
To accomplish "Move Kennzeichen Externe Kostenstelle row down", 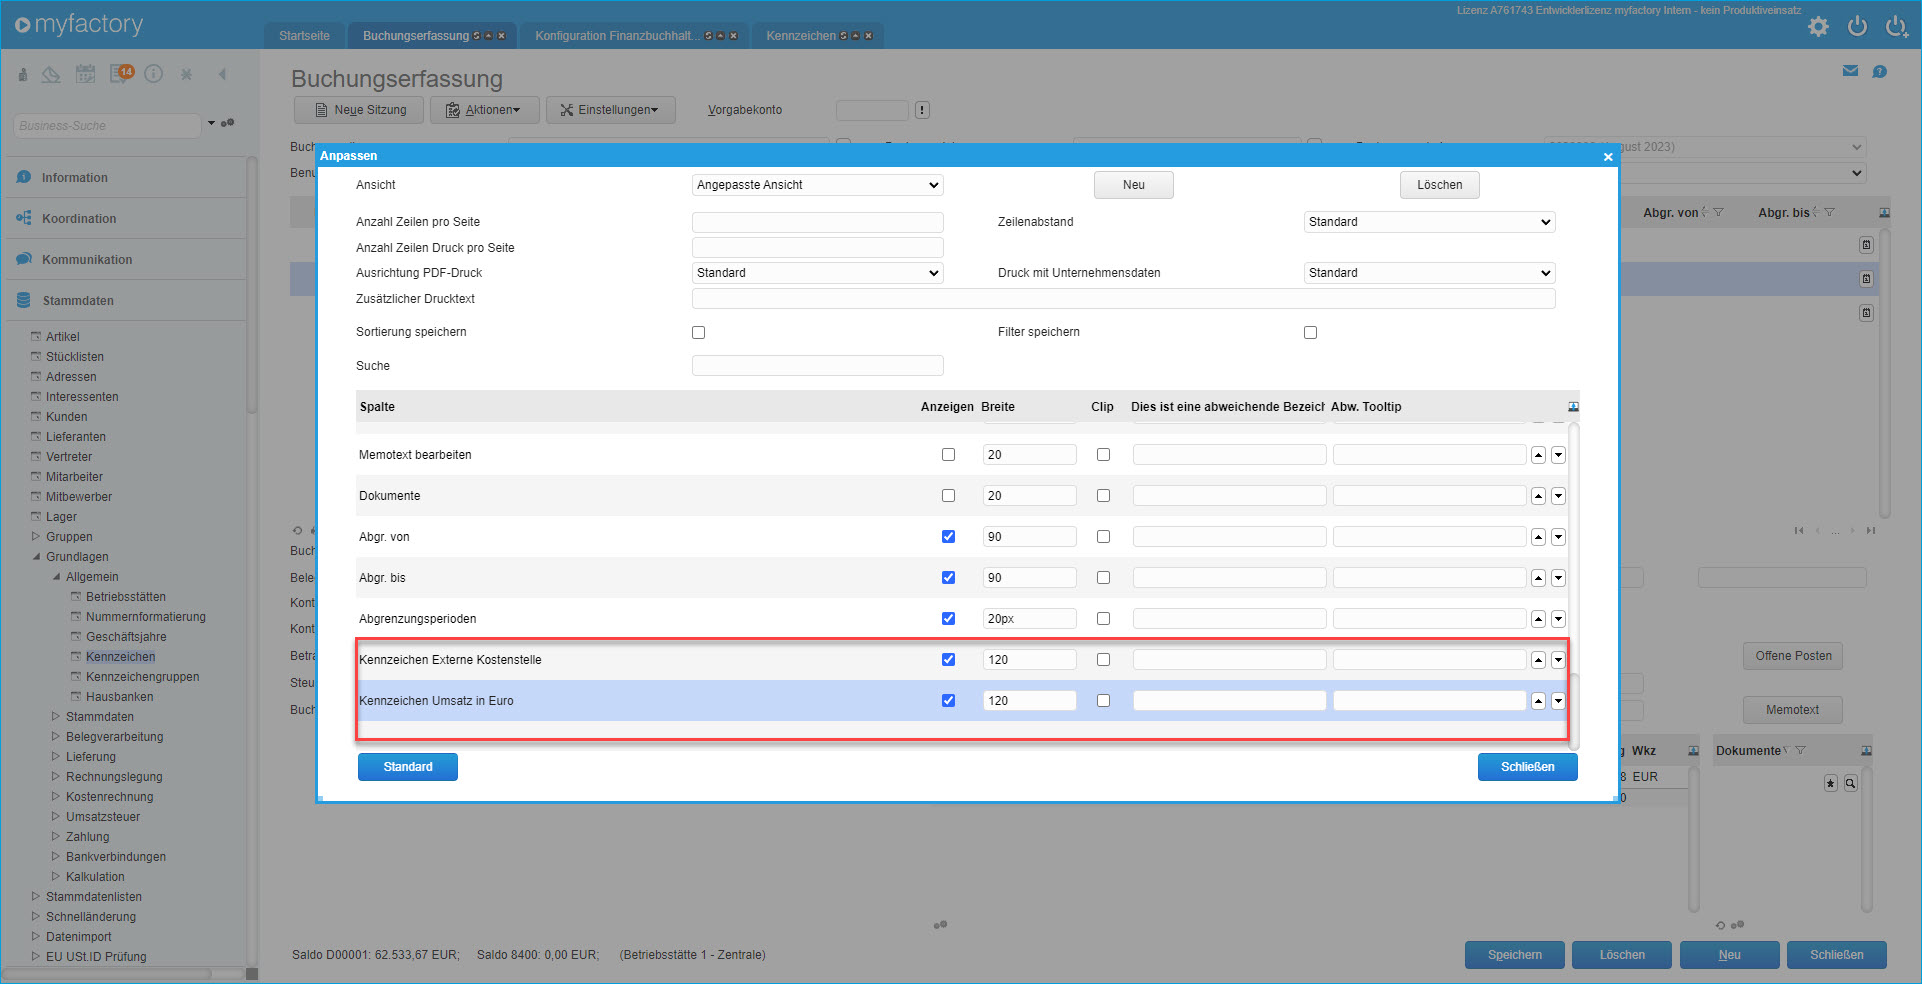I will 1558,660.
